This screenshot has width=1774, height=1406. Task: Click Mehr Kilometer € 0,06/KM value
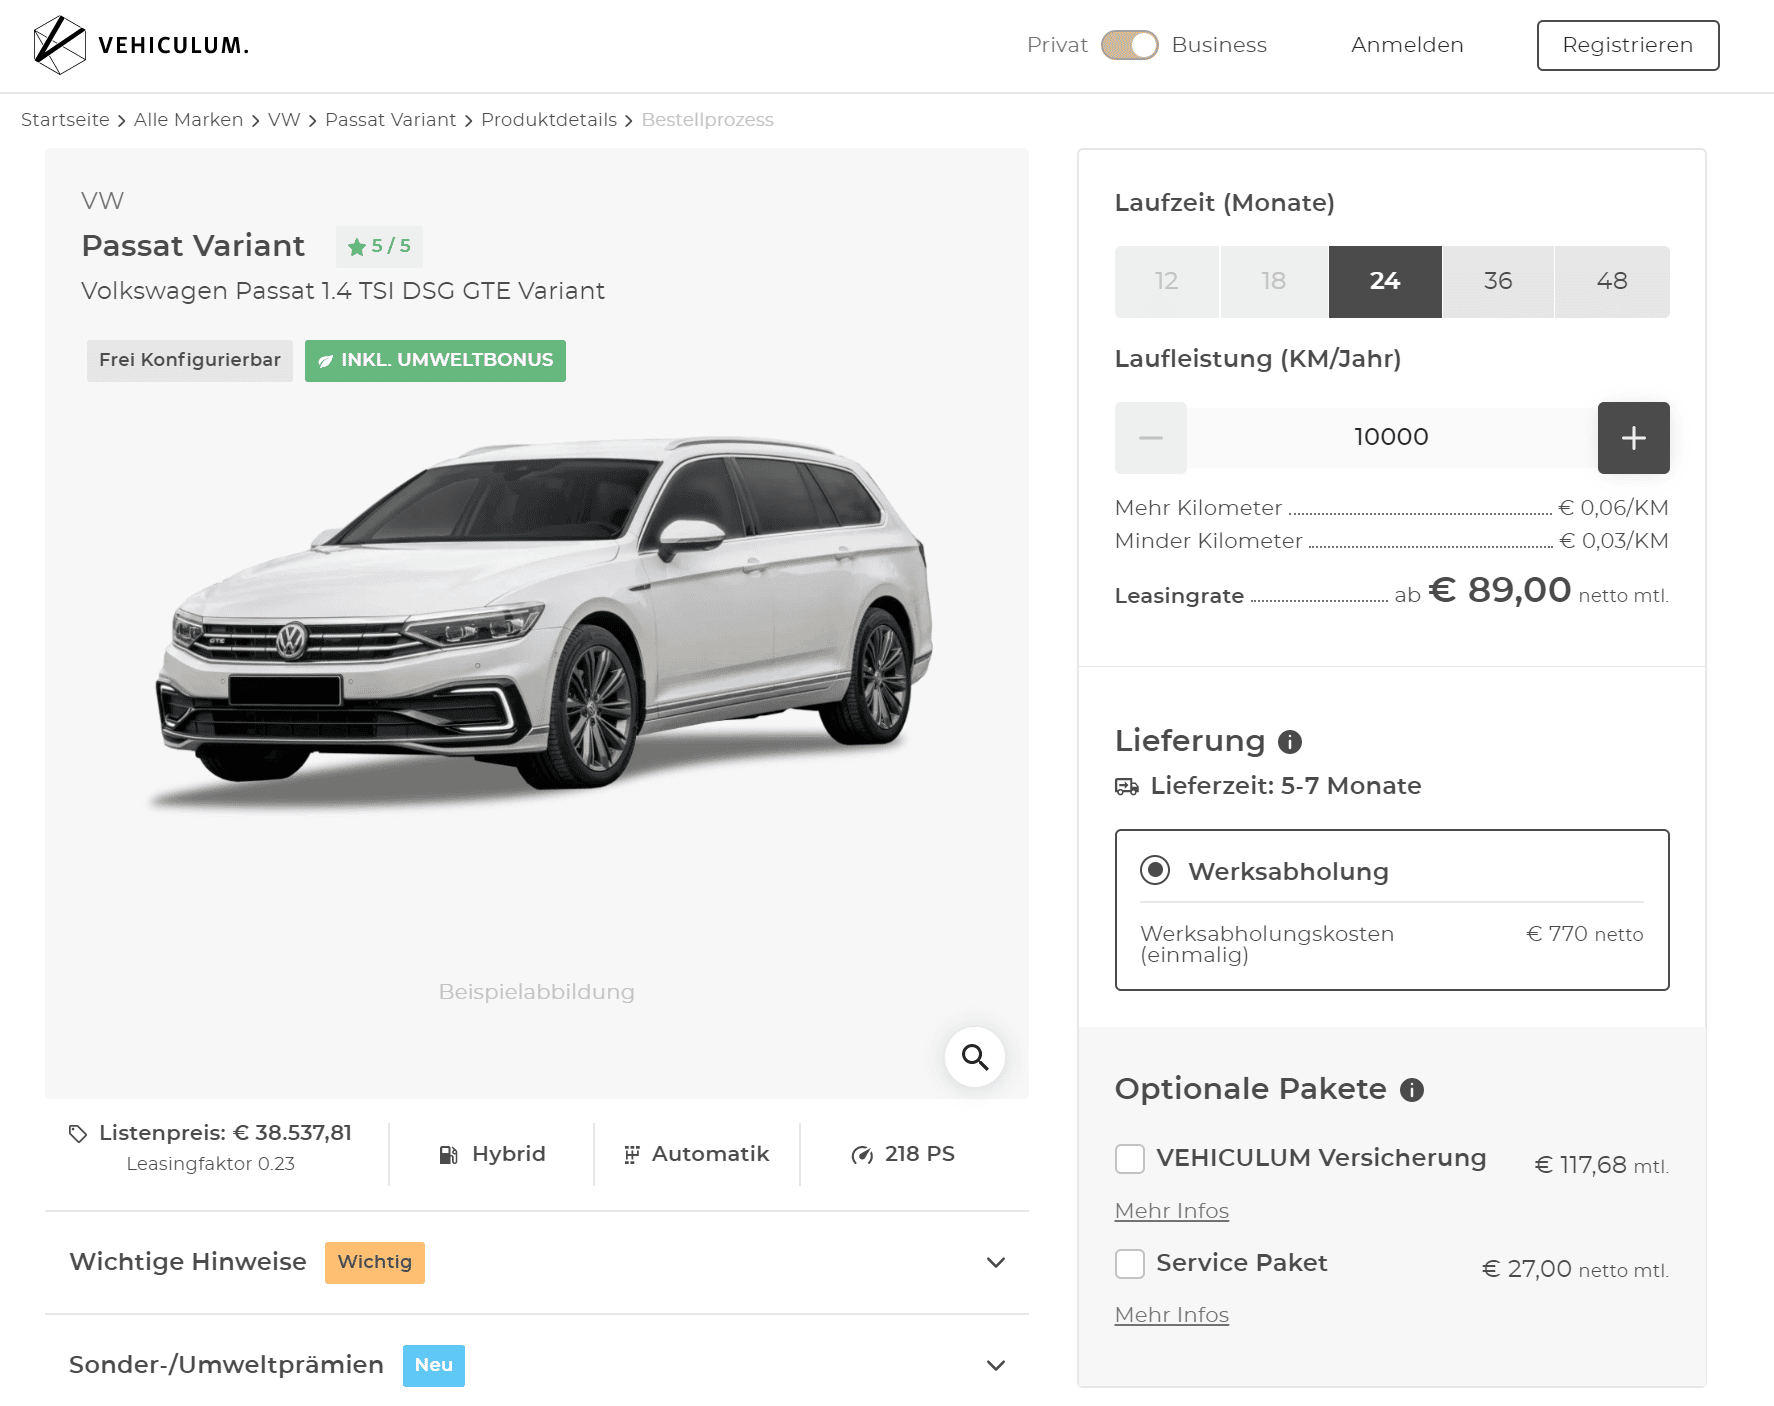click(1614, 508)
